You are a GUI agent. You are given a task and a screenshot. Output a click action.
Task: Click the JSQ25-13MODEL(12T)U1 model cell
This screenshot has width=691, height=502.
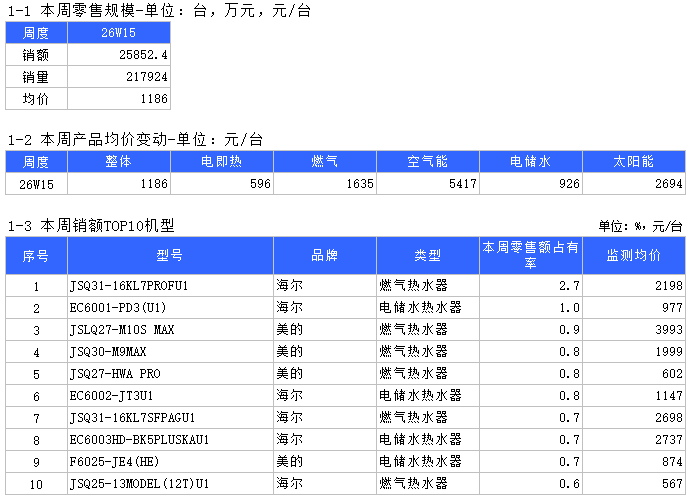click(170, 483)
